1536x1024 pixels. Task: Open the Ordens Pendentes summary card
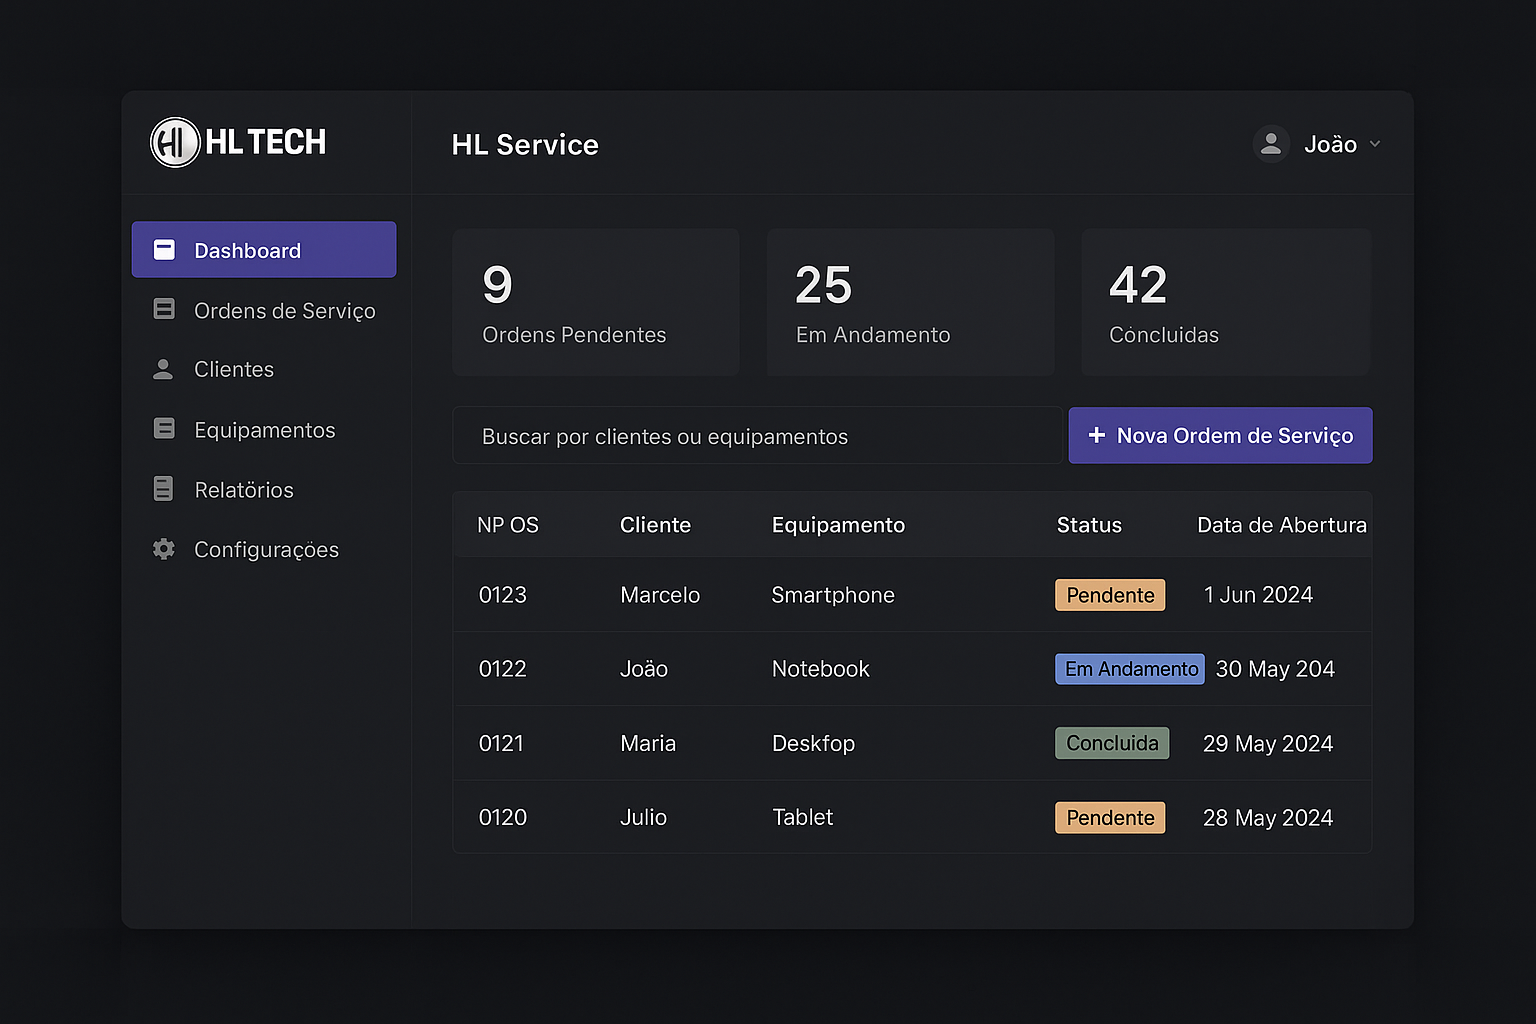coord(596,302)
